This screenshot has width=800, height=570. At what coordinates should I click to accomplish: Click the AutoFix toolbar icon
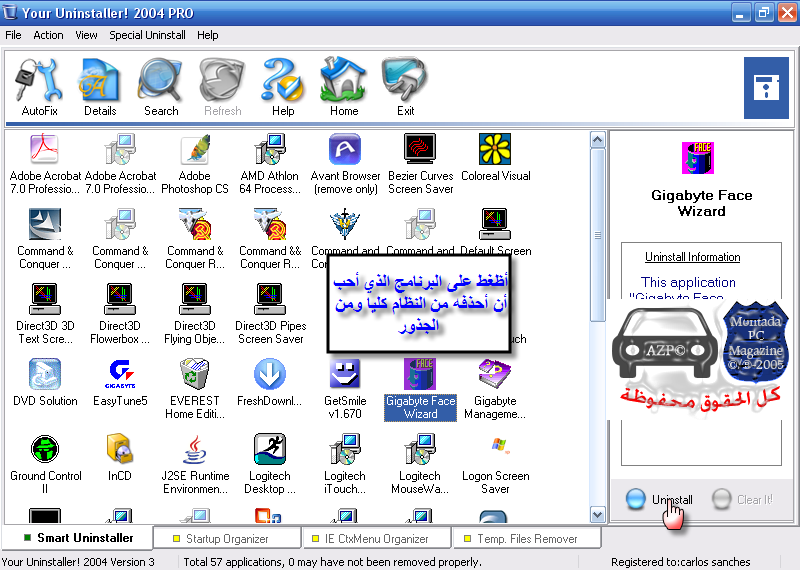pos(40,87)
